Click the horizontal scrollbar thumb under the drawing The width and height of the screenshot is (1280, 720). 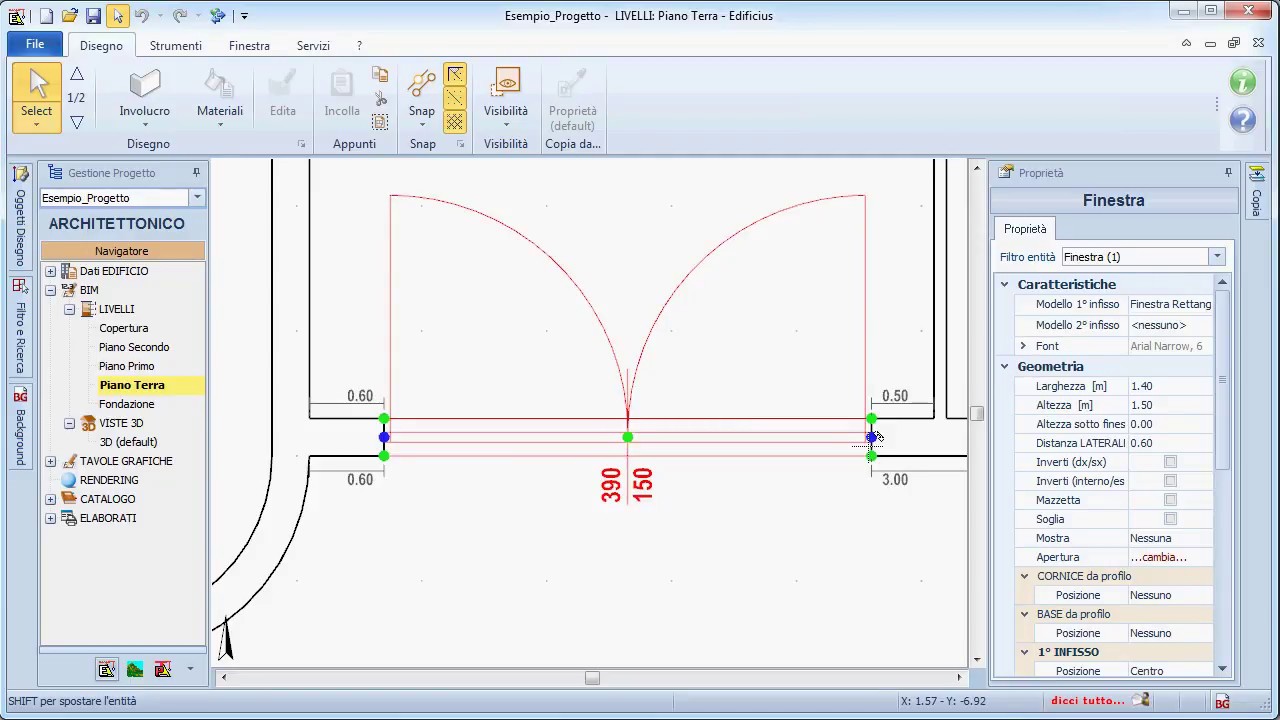tap(592, 678)
